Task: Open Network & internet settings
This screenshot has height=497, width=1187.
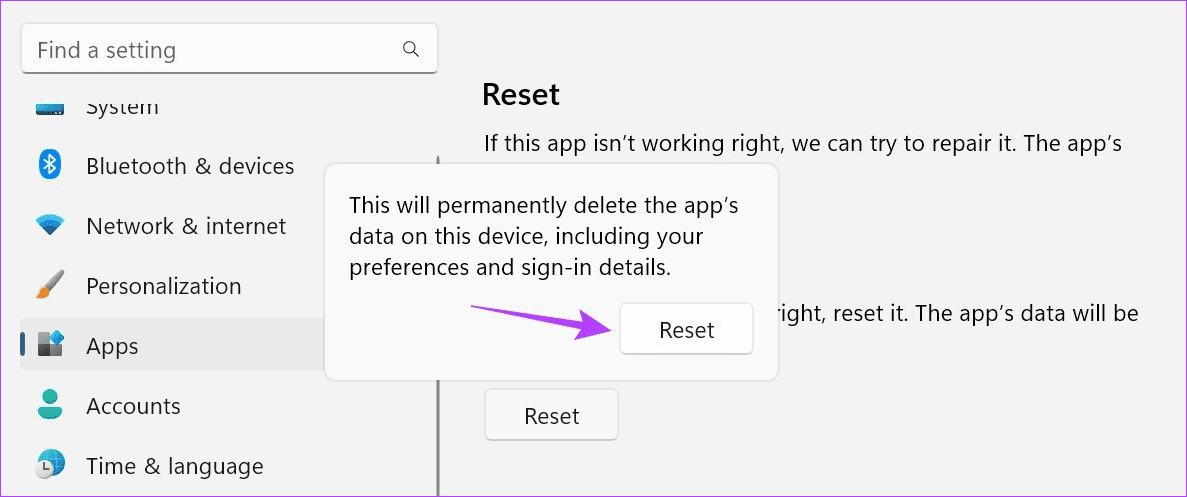Action: click(x=186, y=225)
